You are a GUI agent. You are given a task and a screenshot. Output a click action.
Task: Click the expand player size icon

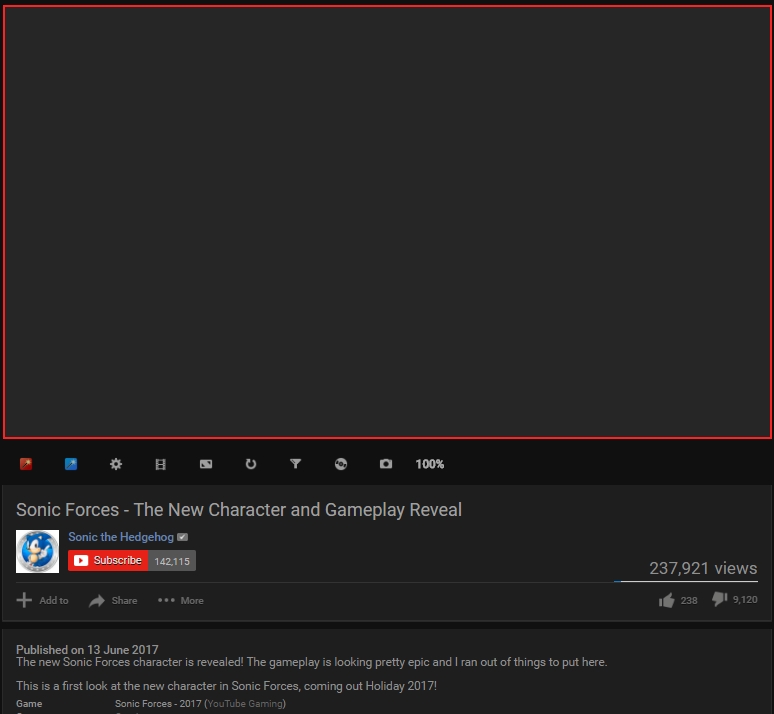tap(206, 464)
